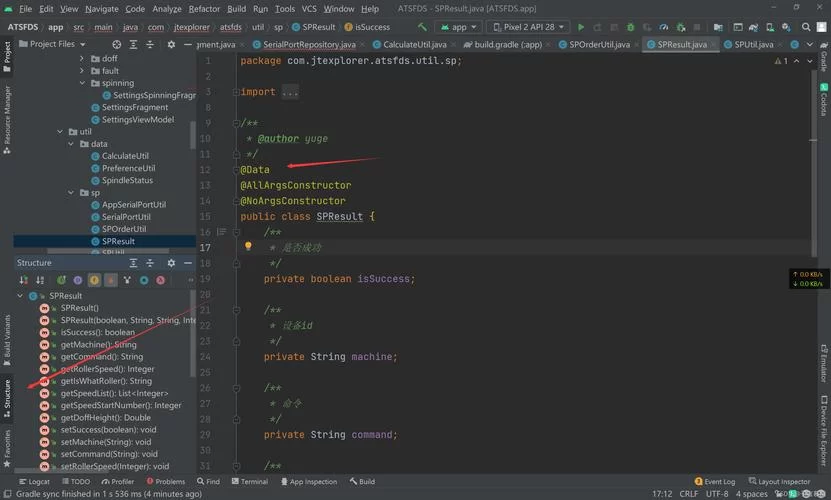Viewport: 831px width, 500px height.
Task: Toggle the purple circle filter in Structure toolbar
Action: pos(78,280)
